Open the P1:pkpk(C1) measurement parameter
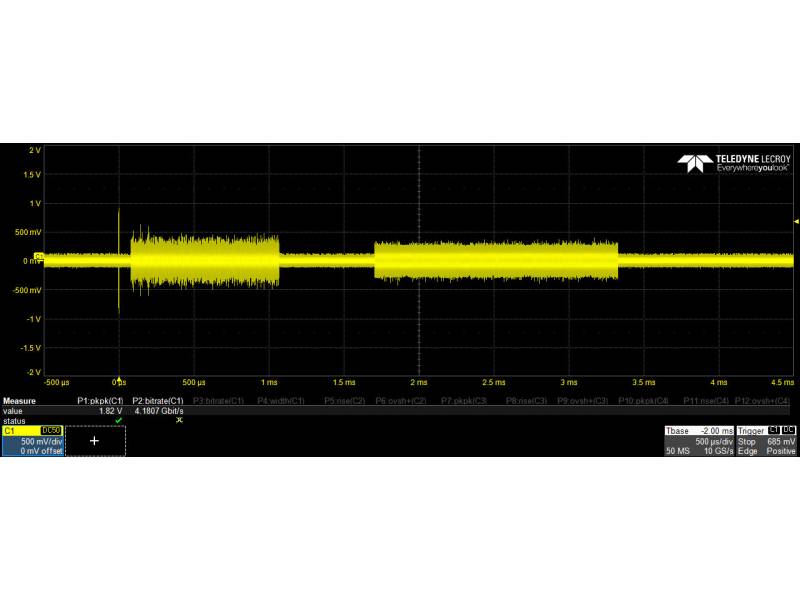 pos(100,400)
